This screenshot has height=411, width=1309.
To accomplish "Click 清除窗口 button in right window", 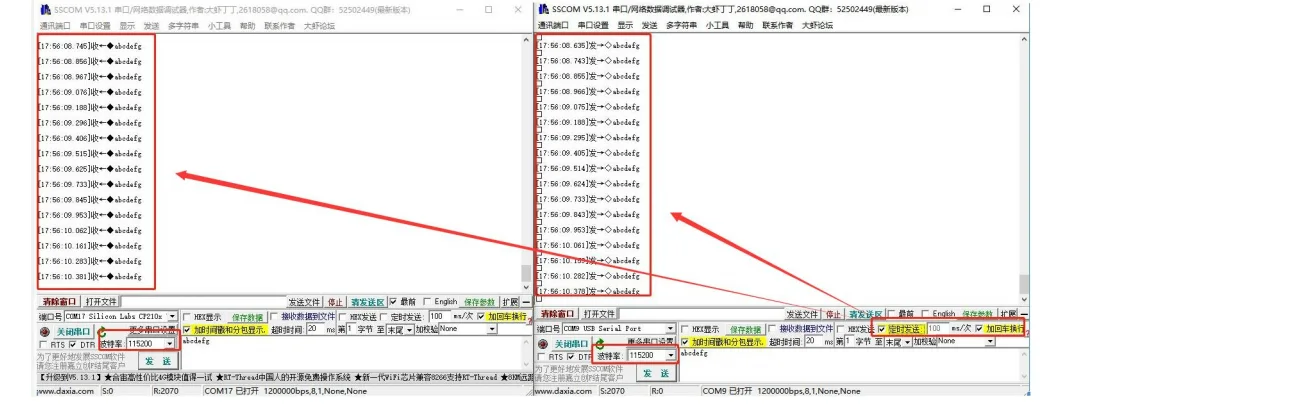I will tap(558, 314).
